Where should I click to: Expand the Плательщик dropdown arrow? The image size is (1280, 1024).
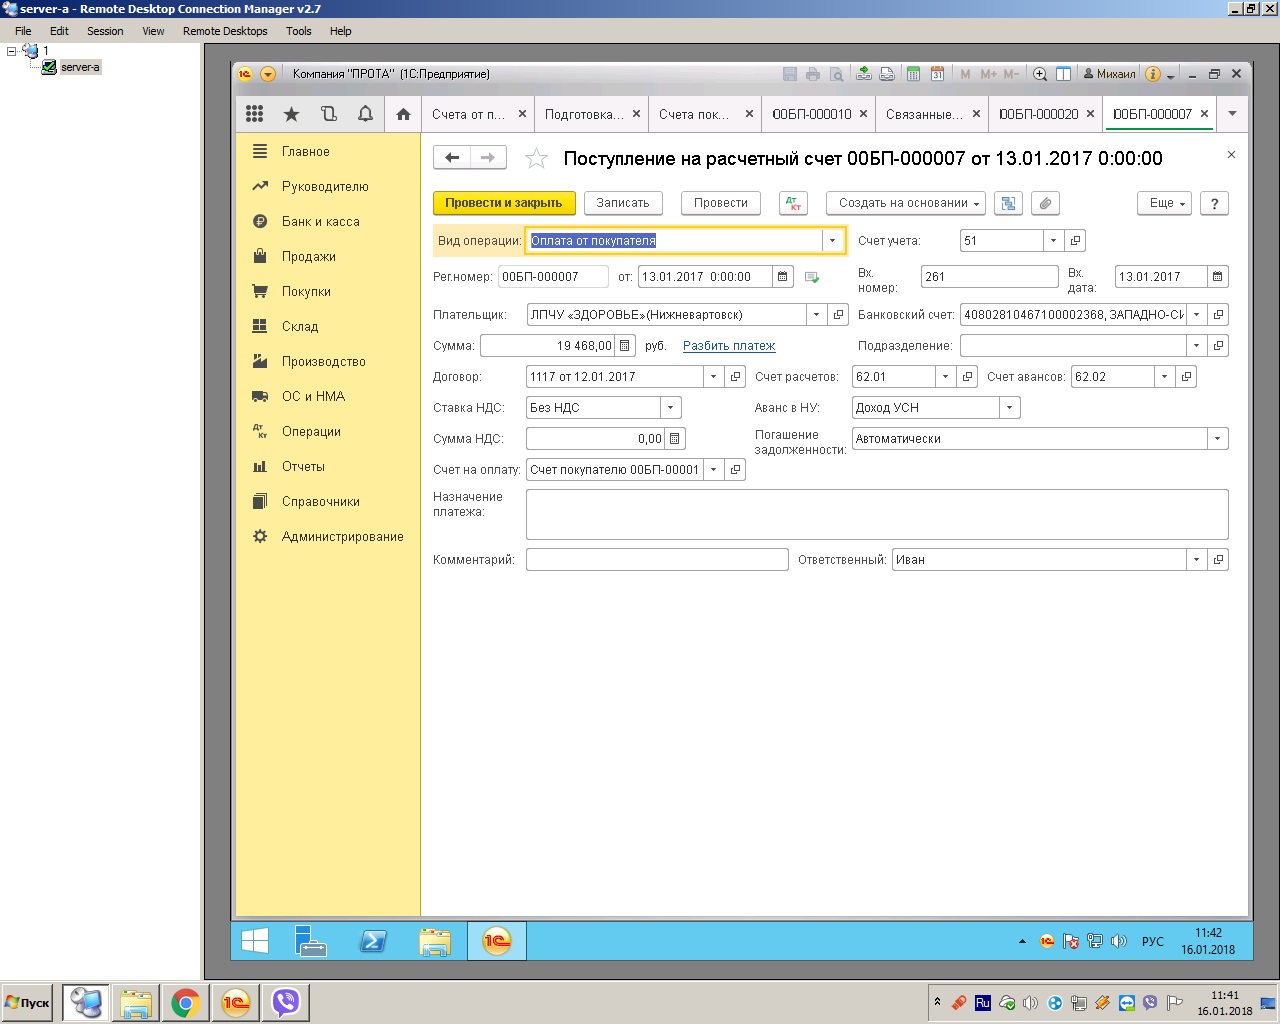click(816, 315)
